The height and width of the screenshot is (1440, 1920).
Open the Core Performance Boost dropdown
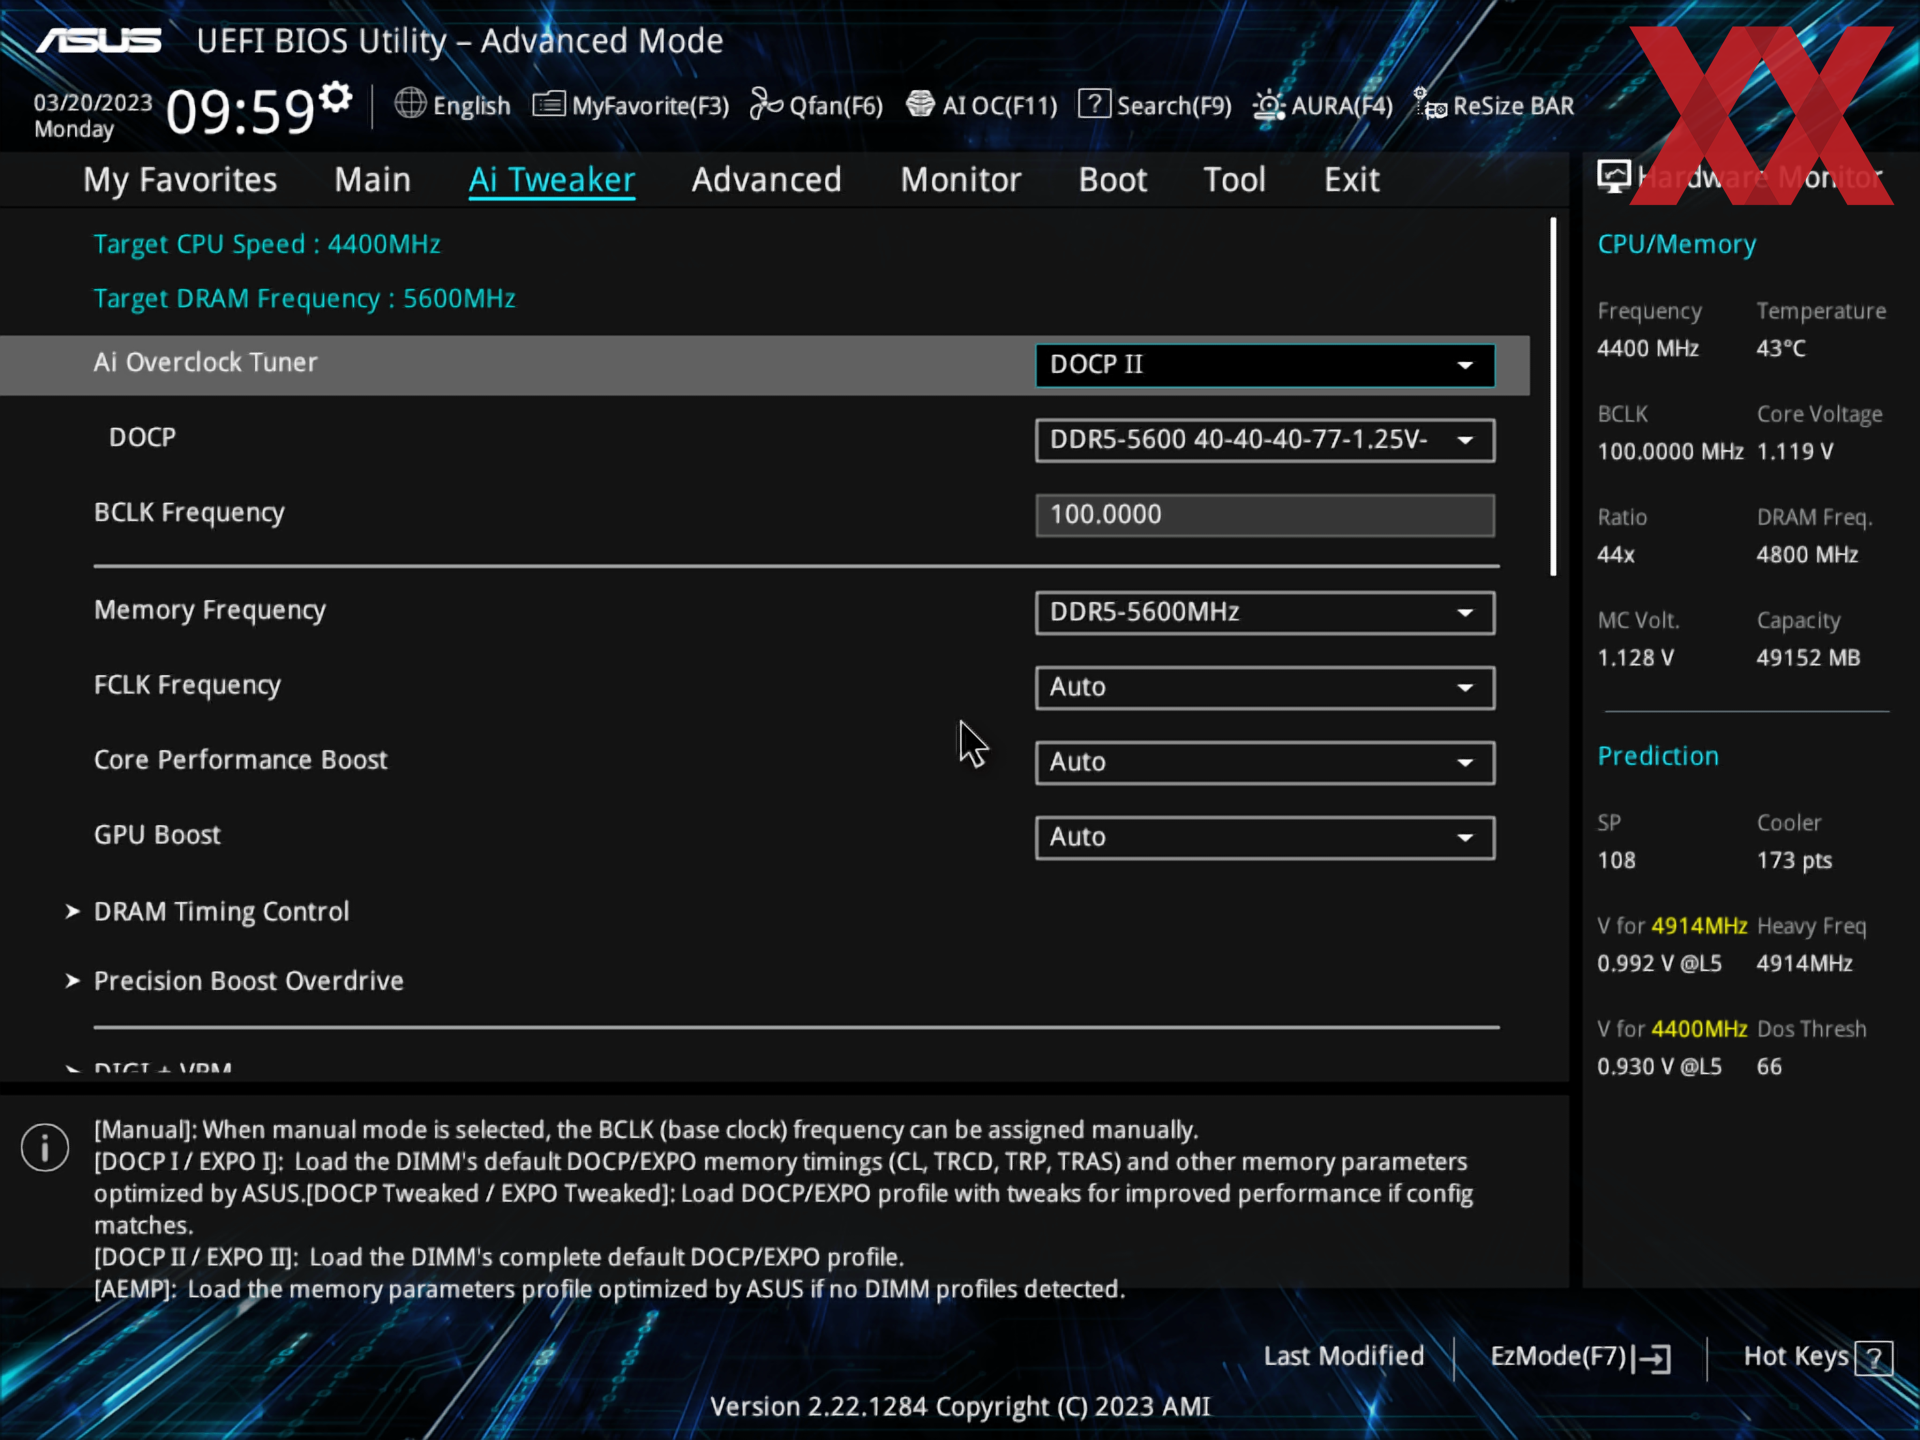pos(1265,762)
